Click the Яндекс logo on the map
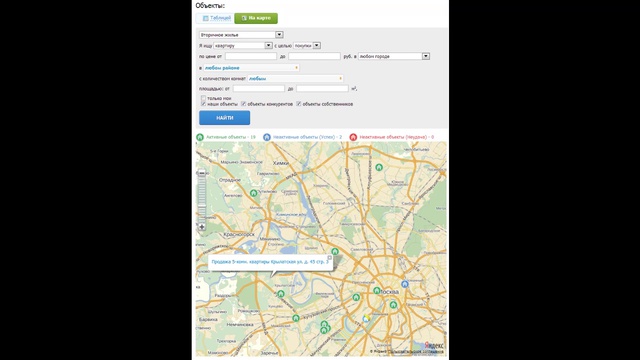The height and width of the screenshot is (360, 640). pyautogui.click(x=434, y=345)
